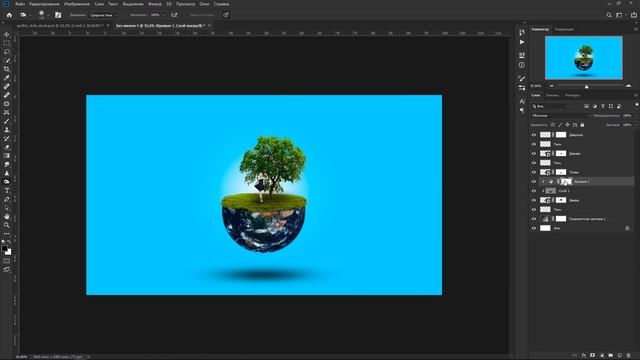Hide the Фон layer
The width and height of the screenshot is (640, 360).
(533, 228)
